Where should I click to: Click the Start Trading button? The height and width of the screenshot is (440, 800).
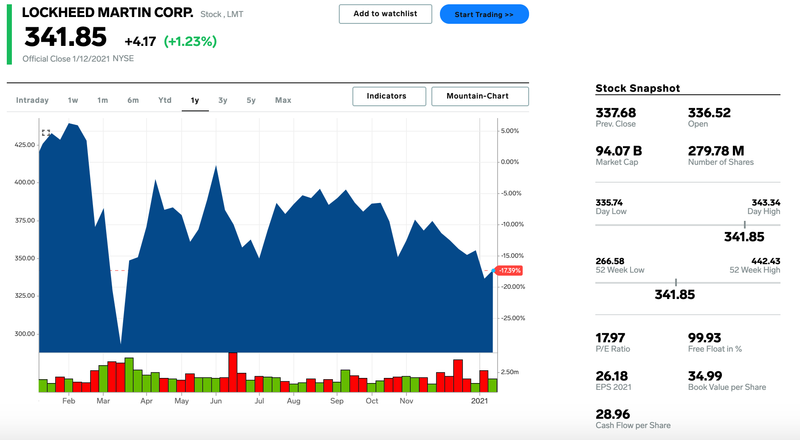484,14
